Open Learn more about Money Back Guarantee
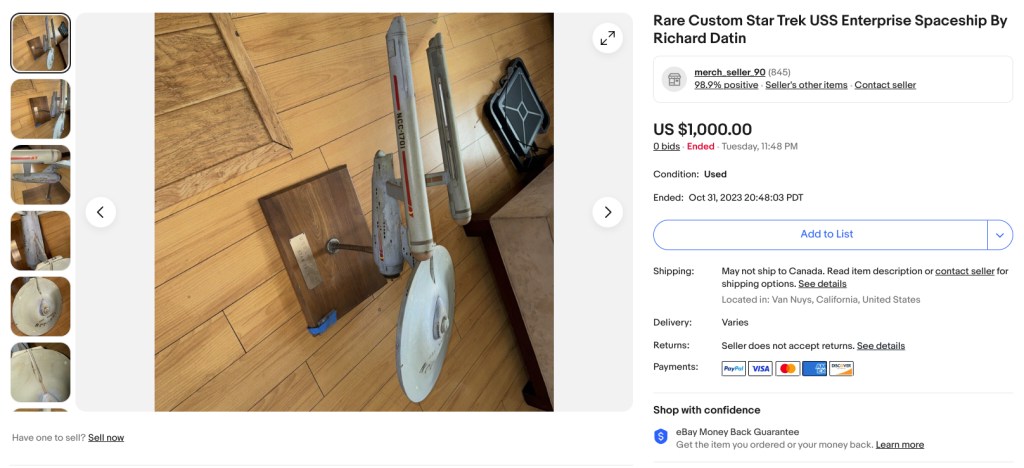The height and width of the screenshot is (468, 1024). (x=899, y=445)
